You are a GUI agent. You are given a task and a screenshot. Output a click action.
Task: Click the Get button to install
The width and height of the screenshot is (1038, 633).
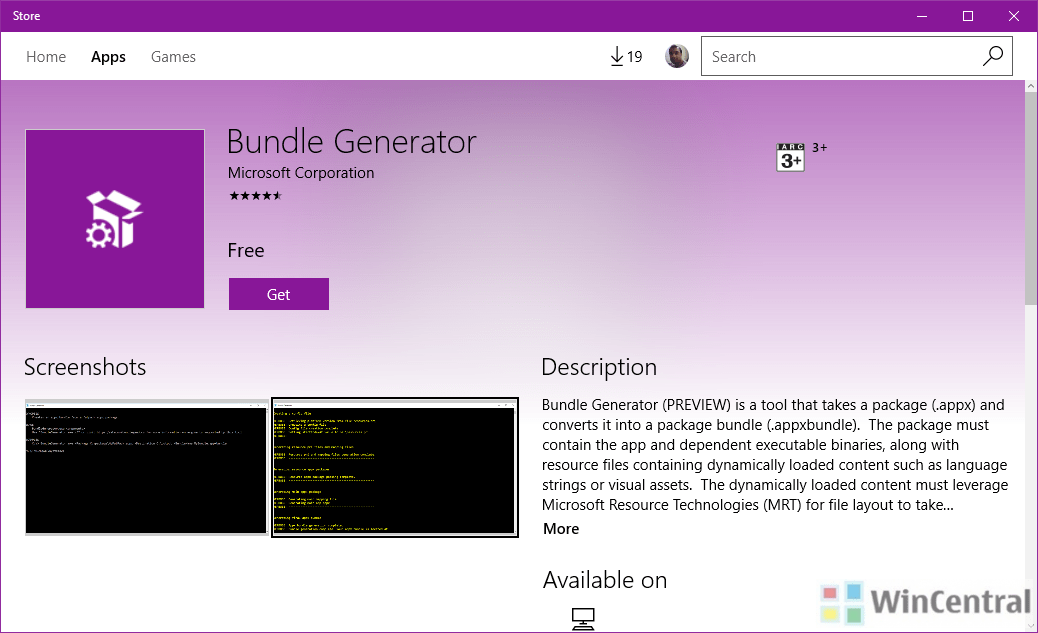coord(279,294)
